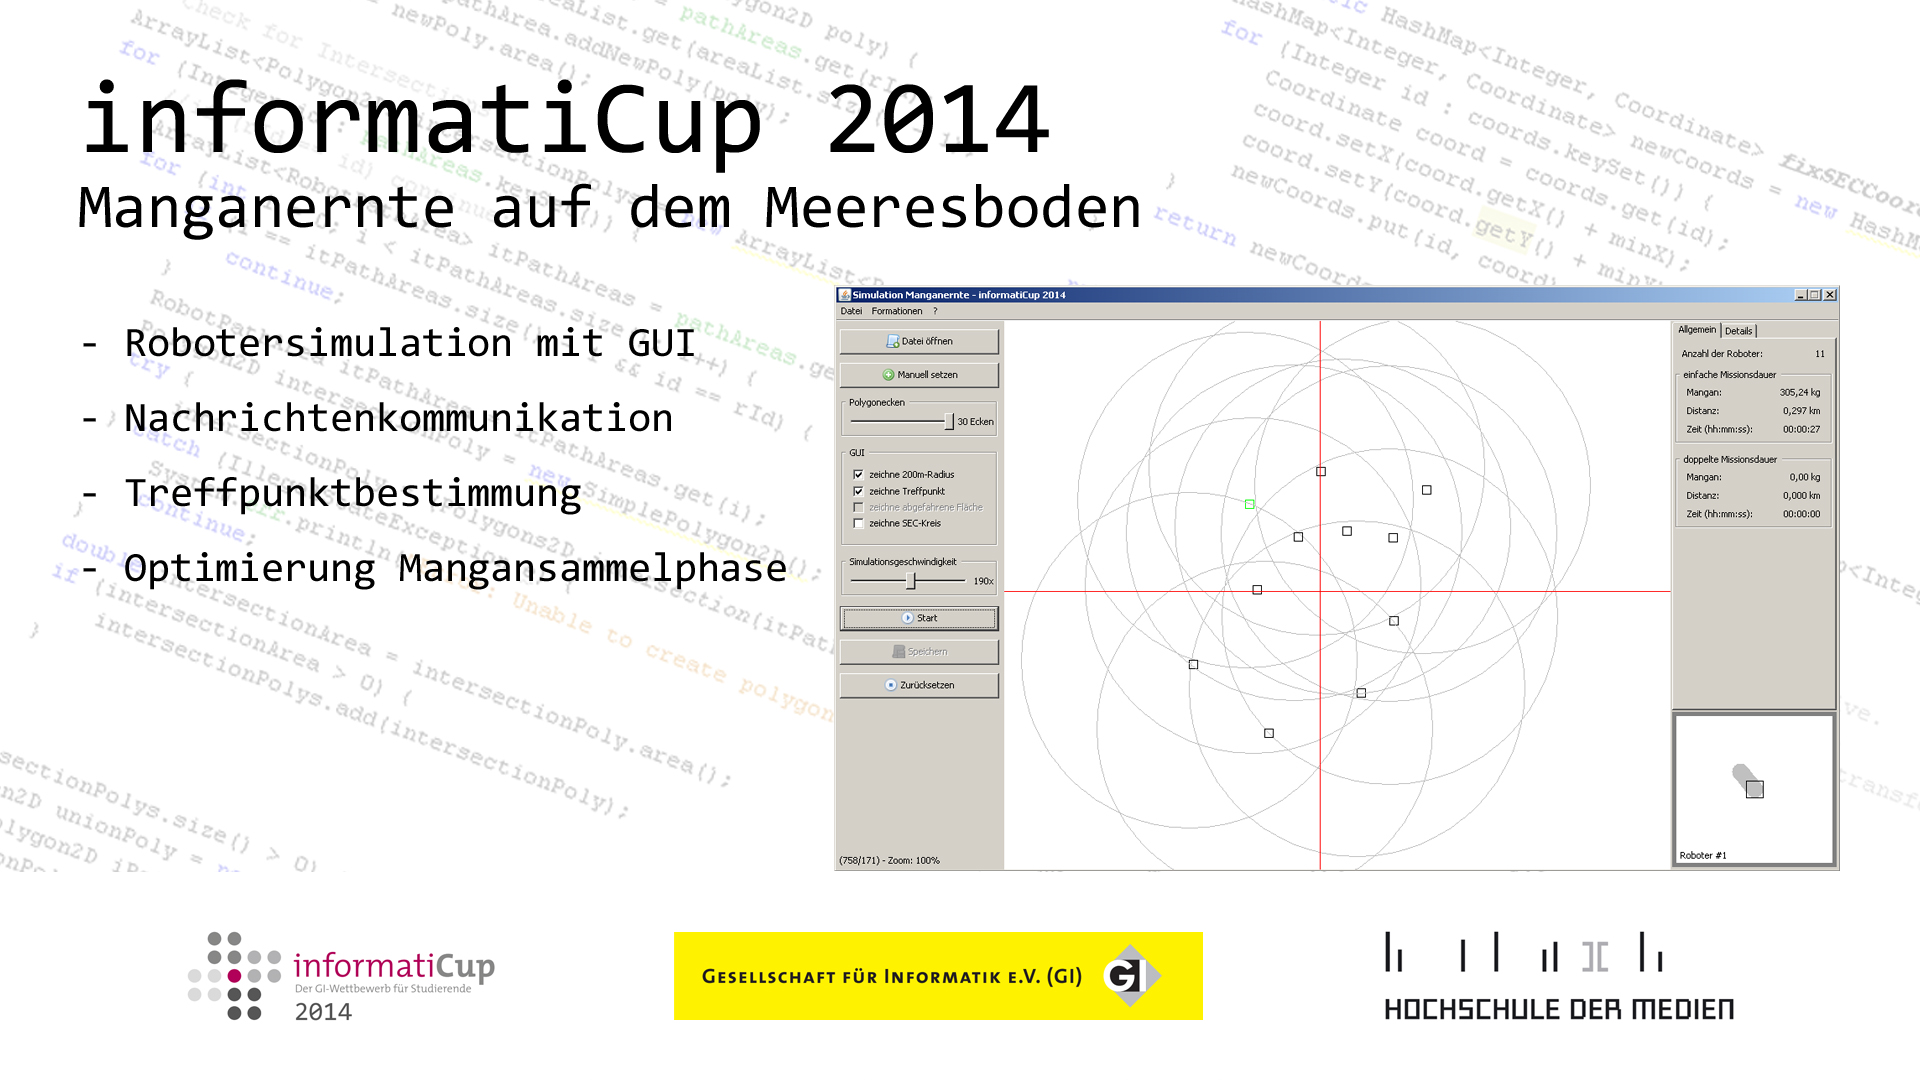The width and height of the screenshot is (1920, 1080).
Task: Click the Hochschule der Medien logo
Action: click(x=1559, y=977)
